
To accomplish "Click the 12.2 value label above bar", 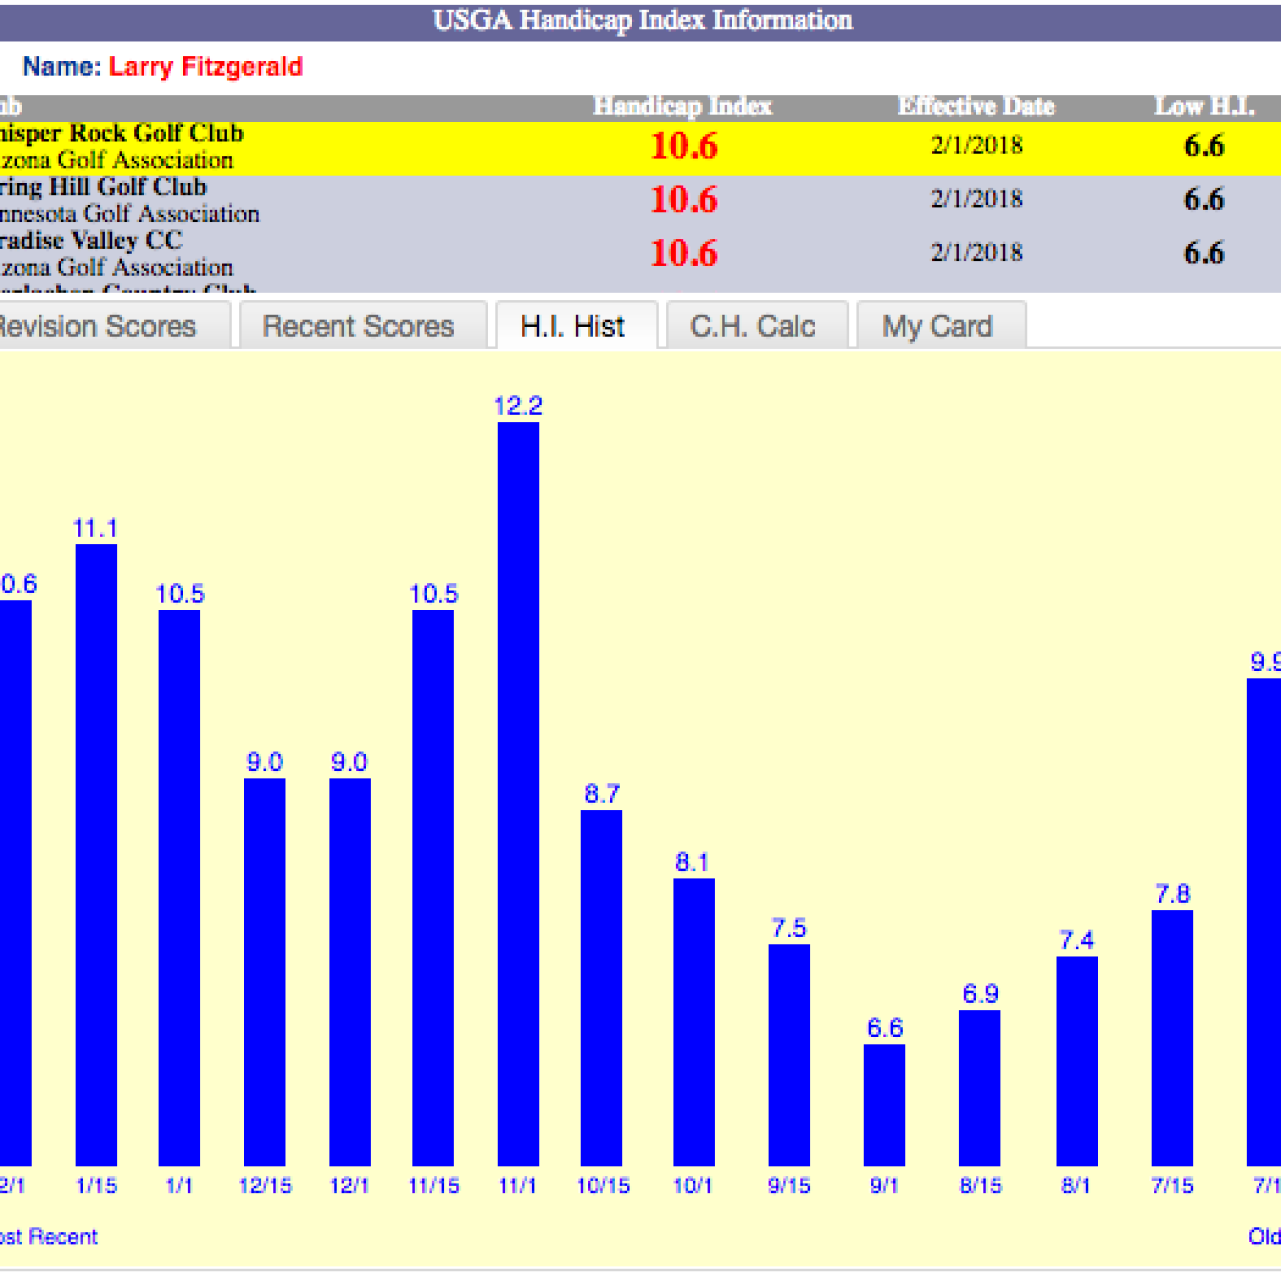I will click(518, 406).
